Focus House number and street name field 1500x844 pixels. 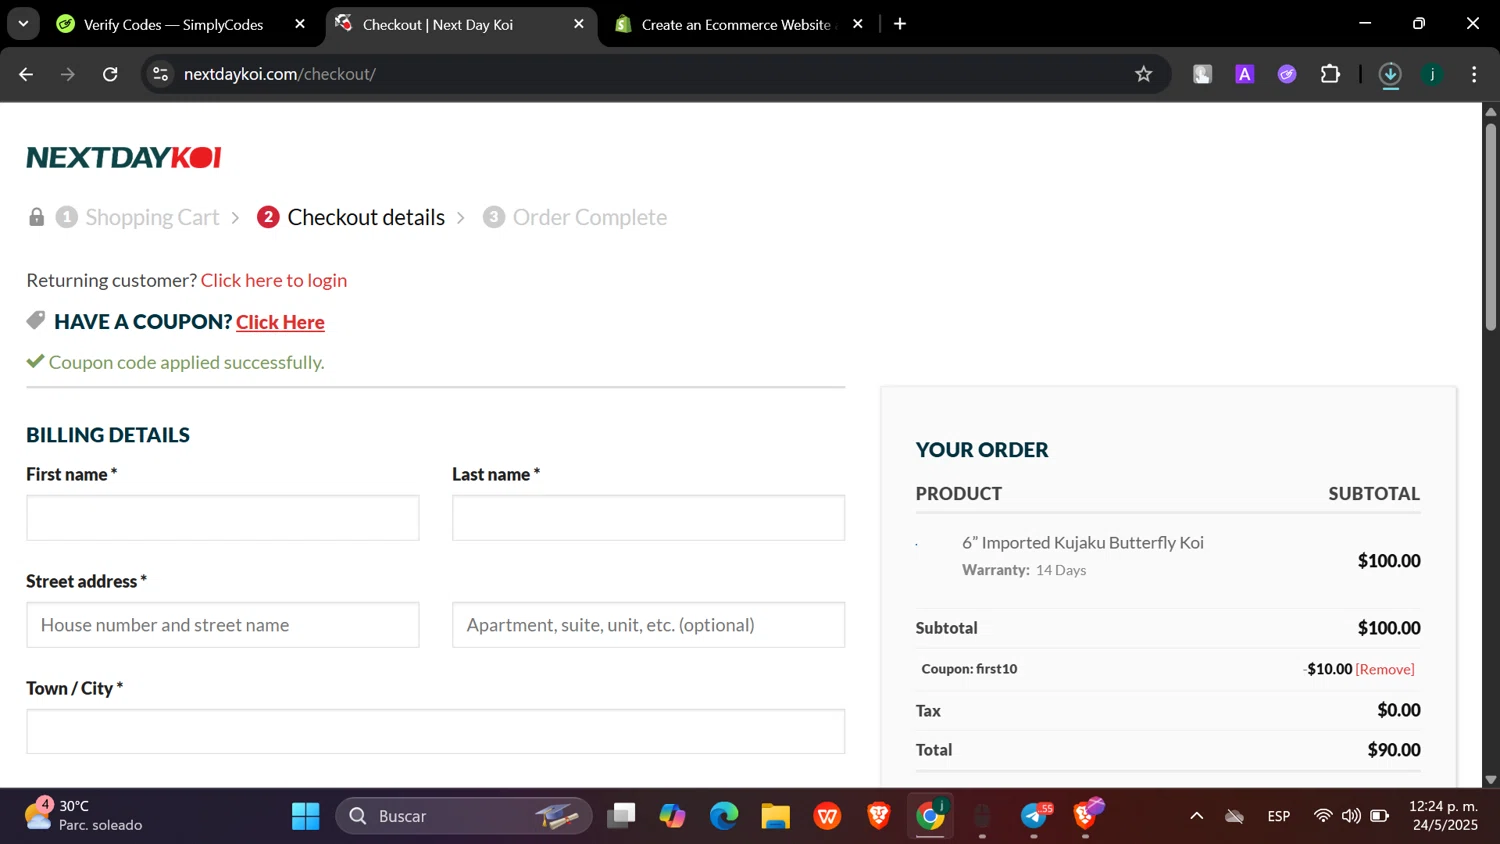(x=223, y=625)
